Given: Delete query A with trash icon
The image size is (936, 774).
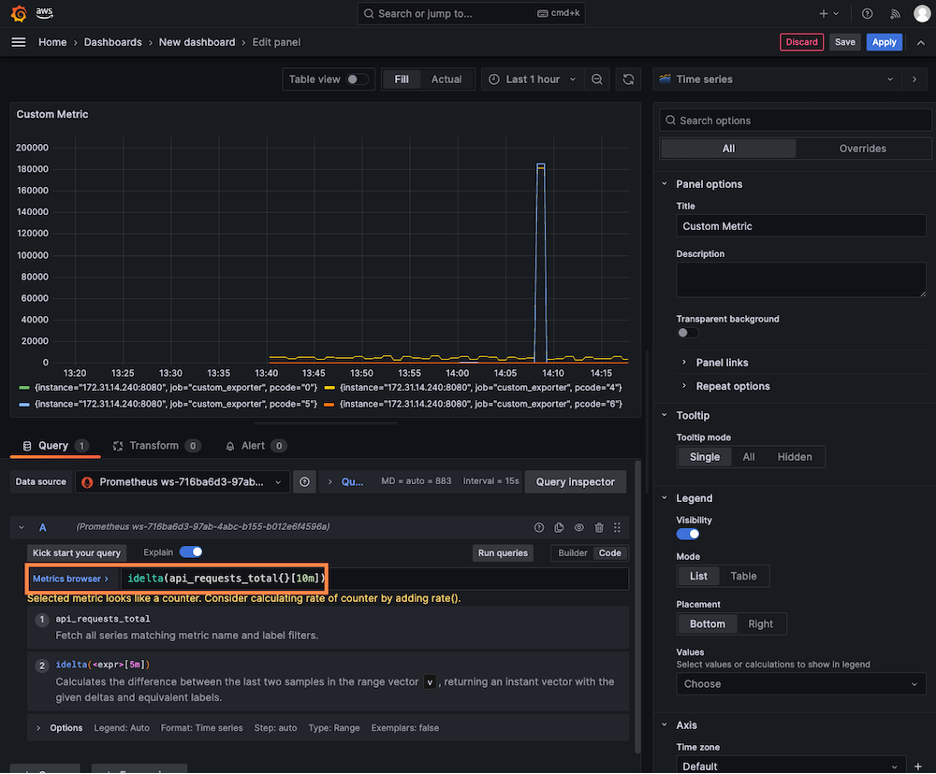Looking at the screenshot, I should point(599,527).
